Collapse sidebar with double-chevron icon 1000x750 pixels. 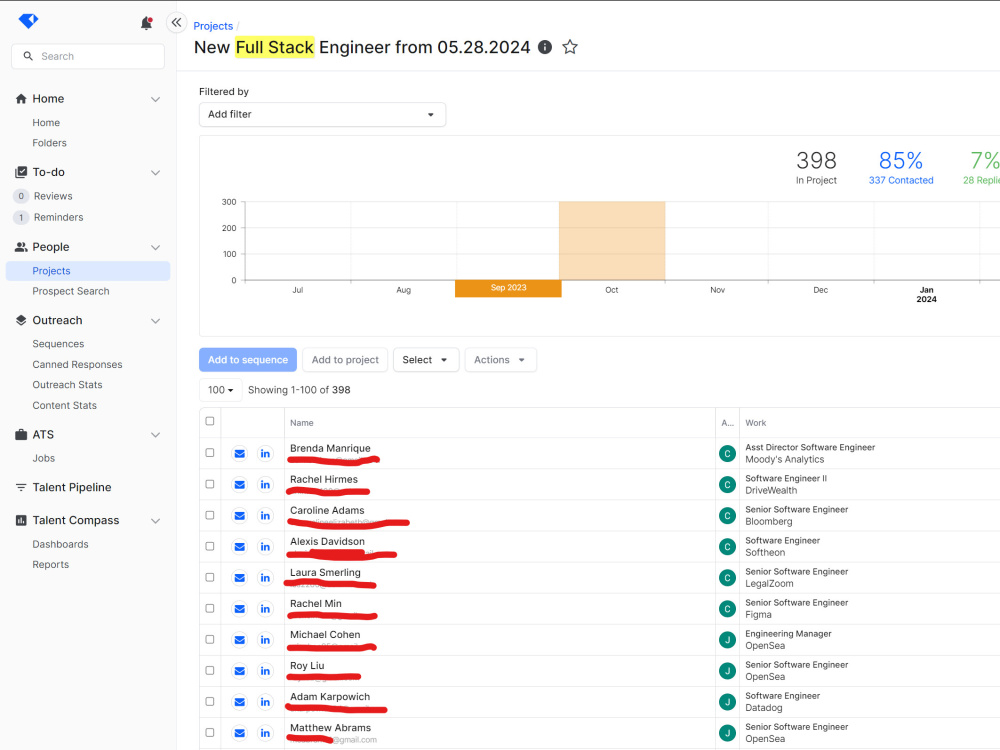coord(177,22)
